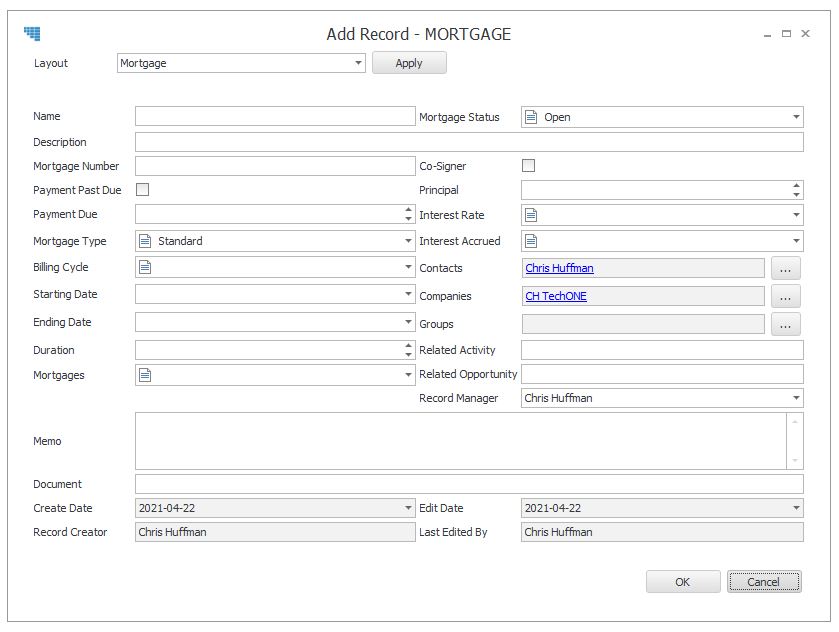
Task: Click the app grid icon in title bar
Action: click(x=32, y=34)
